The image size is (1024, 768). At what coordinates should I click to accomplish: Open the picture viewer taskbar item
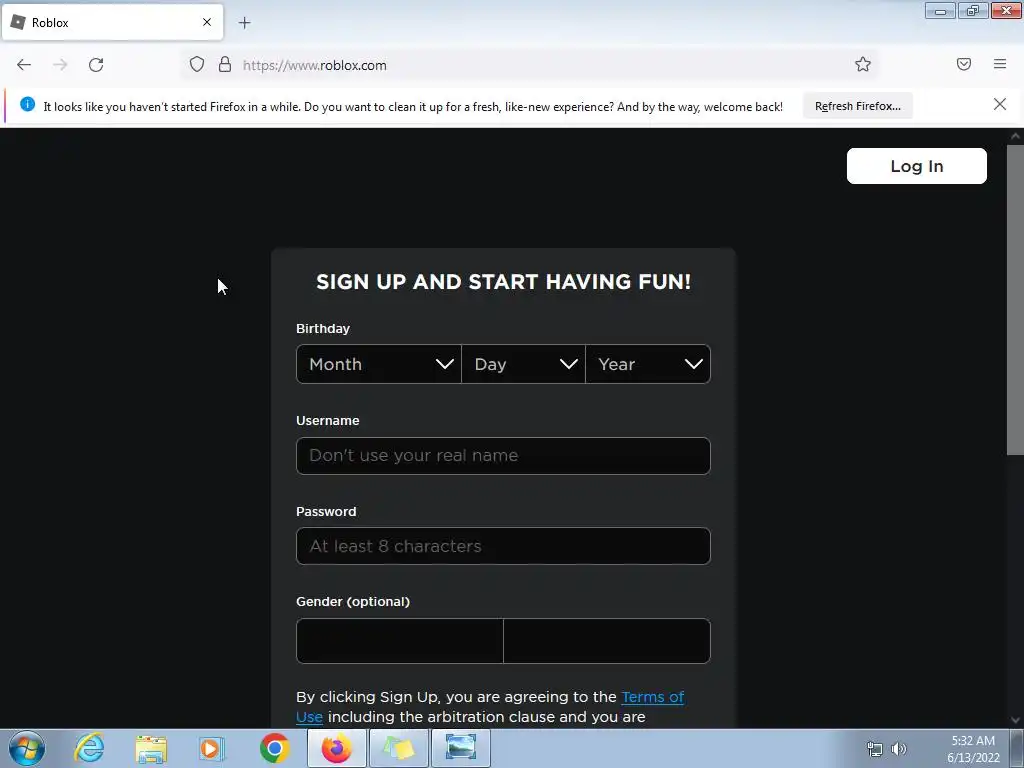460,748
